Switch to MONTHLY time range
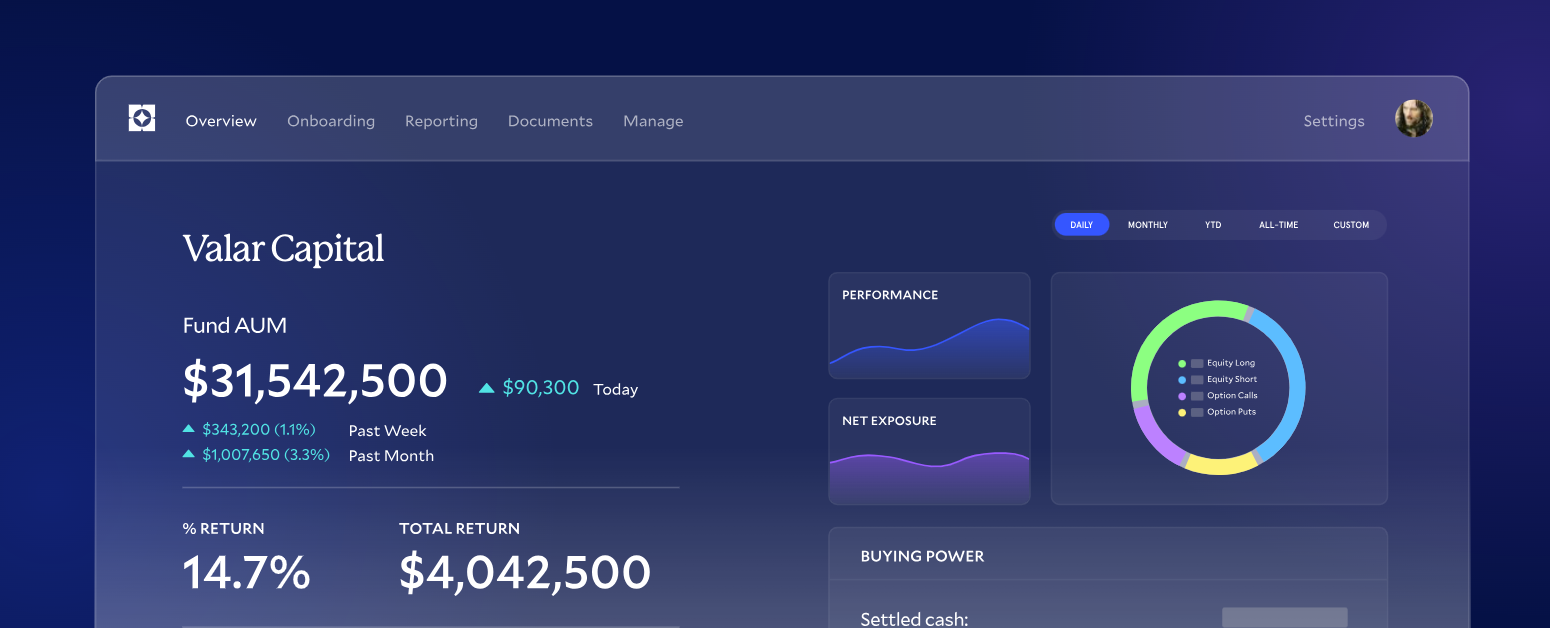The image size is (1550, 628). point(1147,224)
